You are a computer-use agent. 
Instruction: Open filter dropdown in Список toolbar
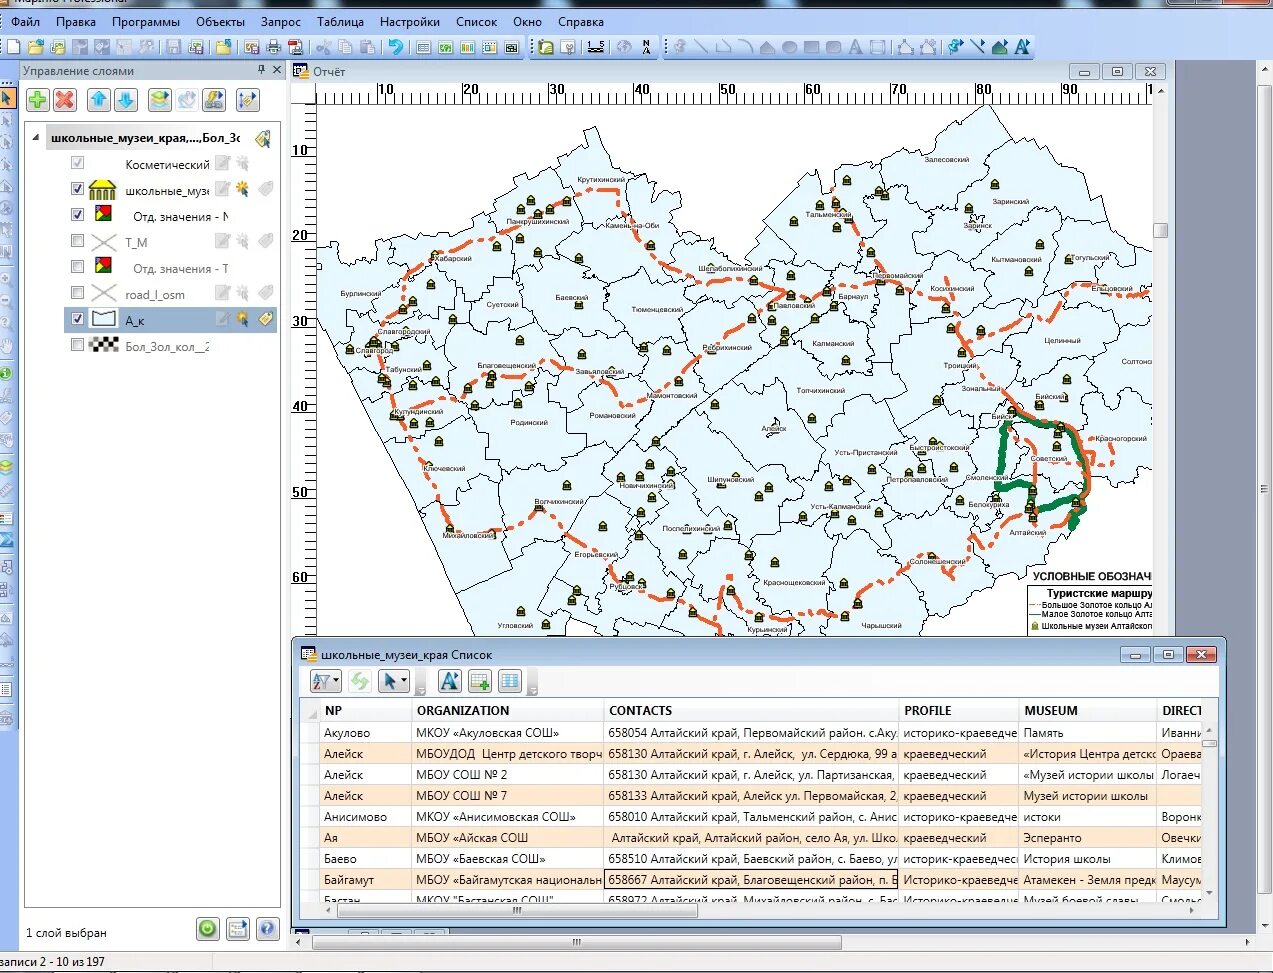(336, 681)
